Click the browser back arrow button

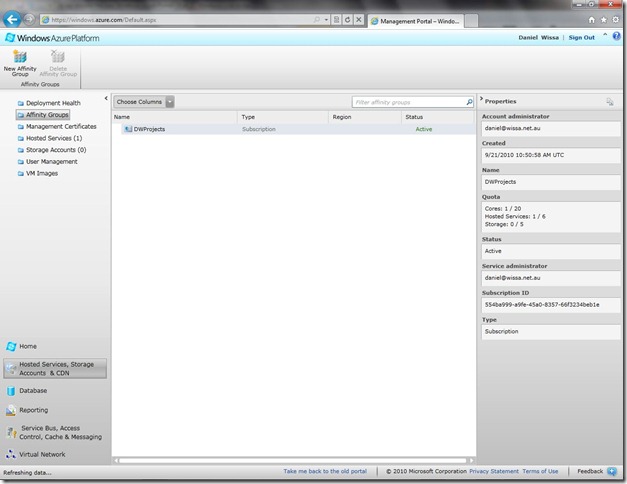coord(12,19)
